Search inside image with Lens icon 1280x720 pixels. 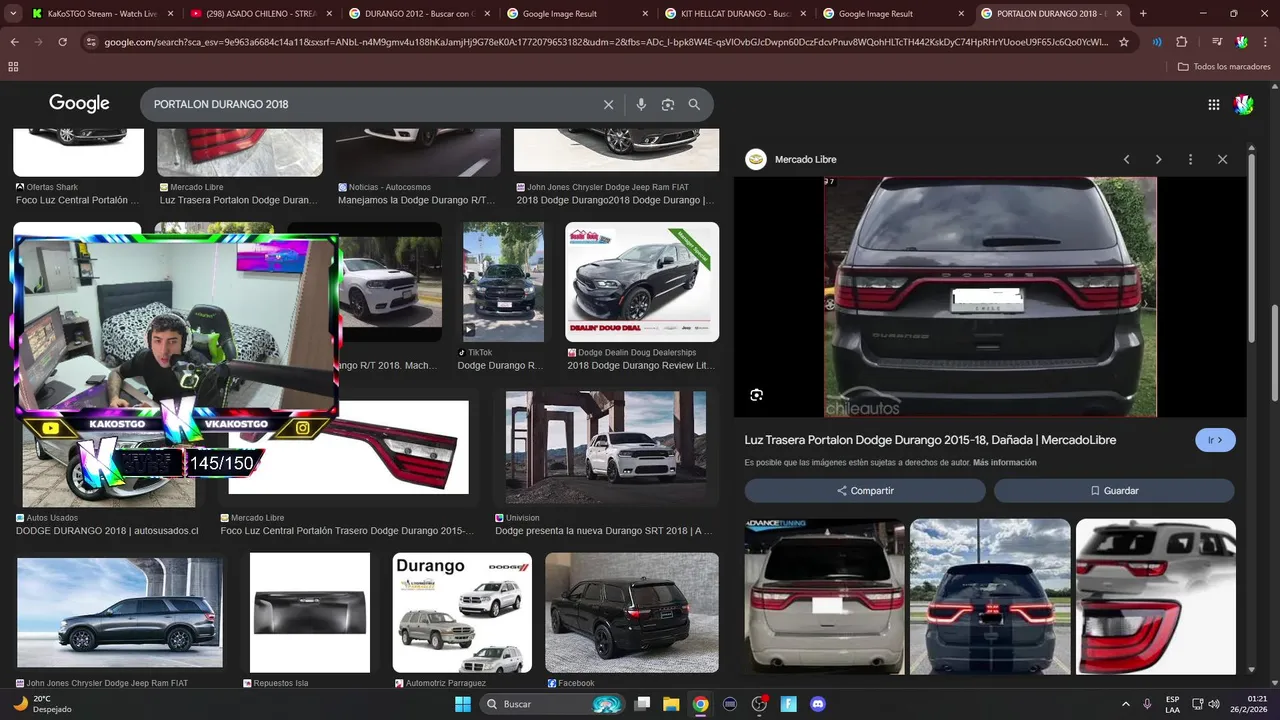pos(757,395)
